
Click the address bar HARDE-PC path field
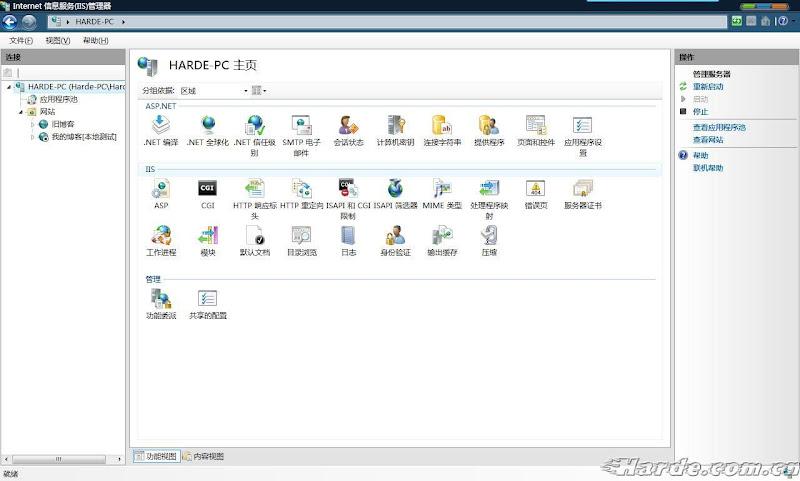[387, 22]
